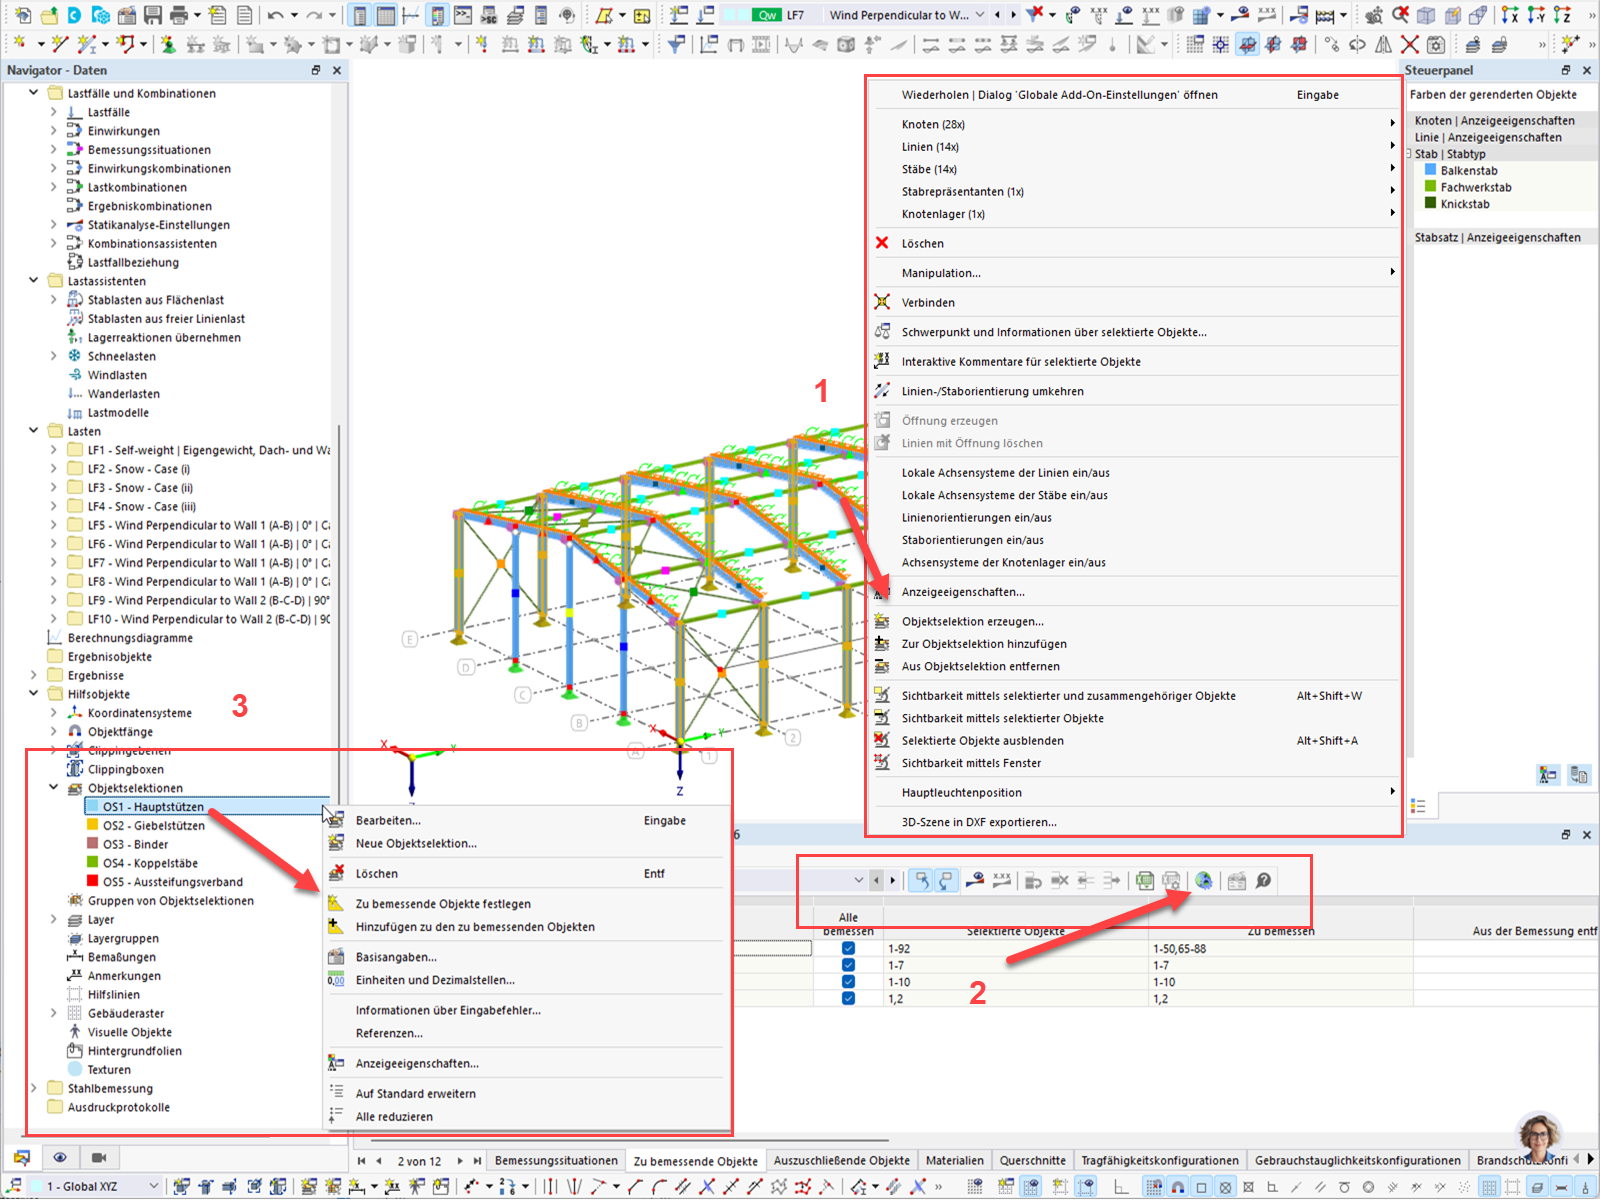Screen dimensions: 1600x1200
Task: Toggle the checkbox for the 1,2 table row
Action: tap(848, 998)
